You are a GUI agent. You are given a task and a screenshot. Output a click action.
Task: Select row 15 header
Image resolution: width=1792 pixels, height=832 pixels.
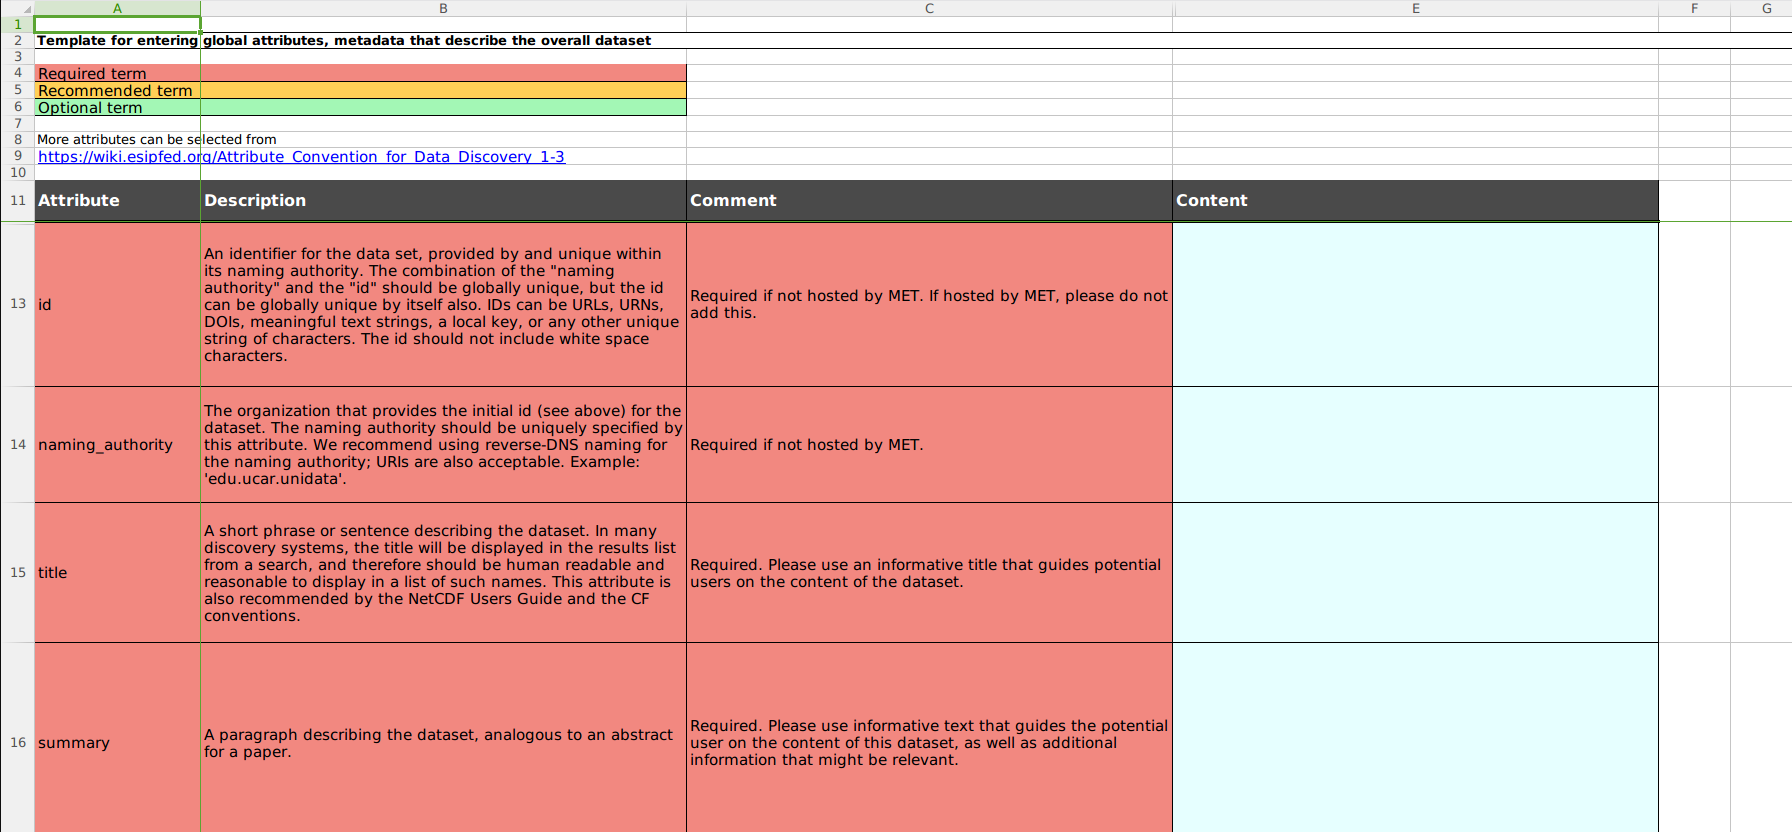[17, 573]
